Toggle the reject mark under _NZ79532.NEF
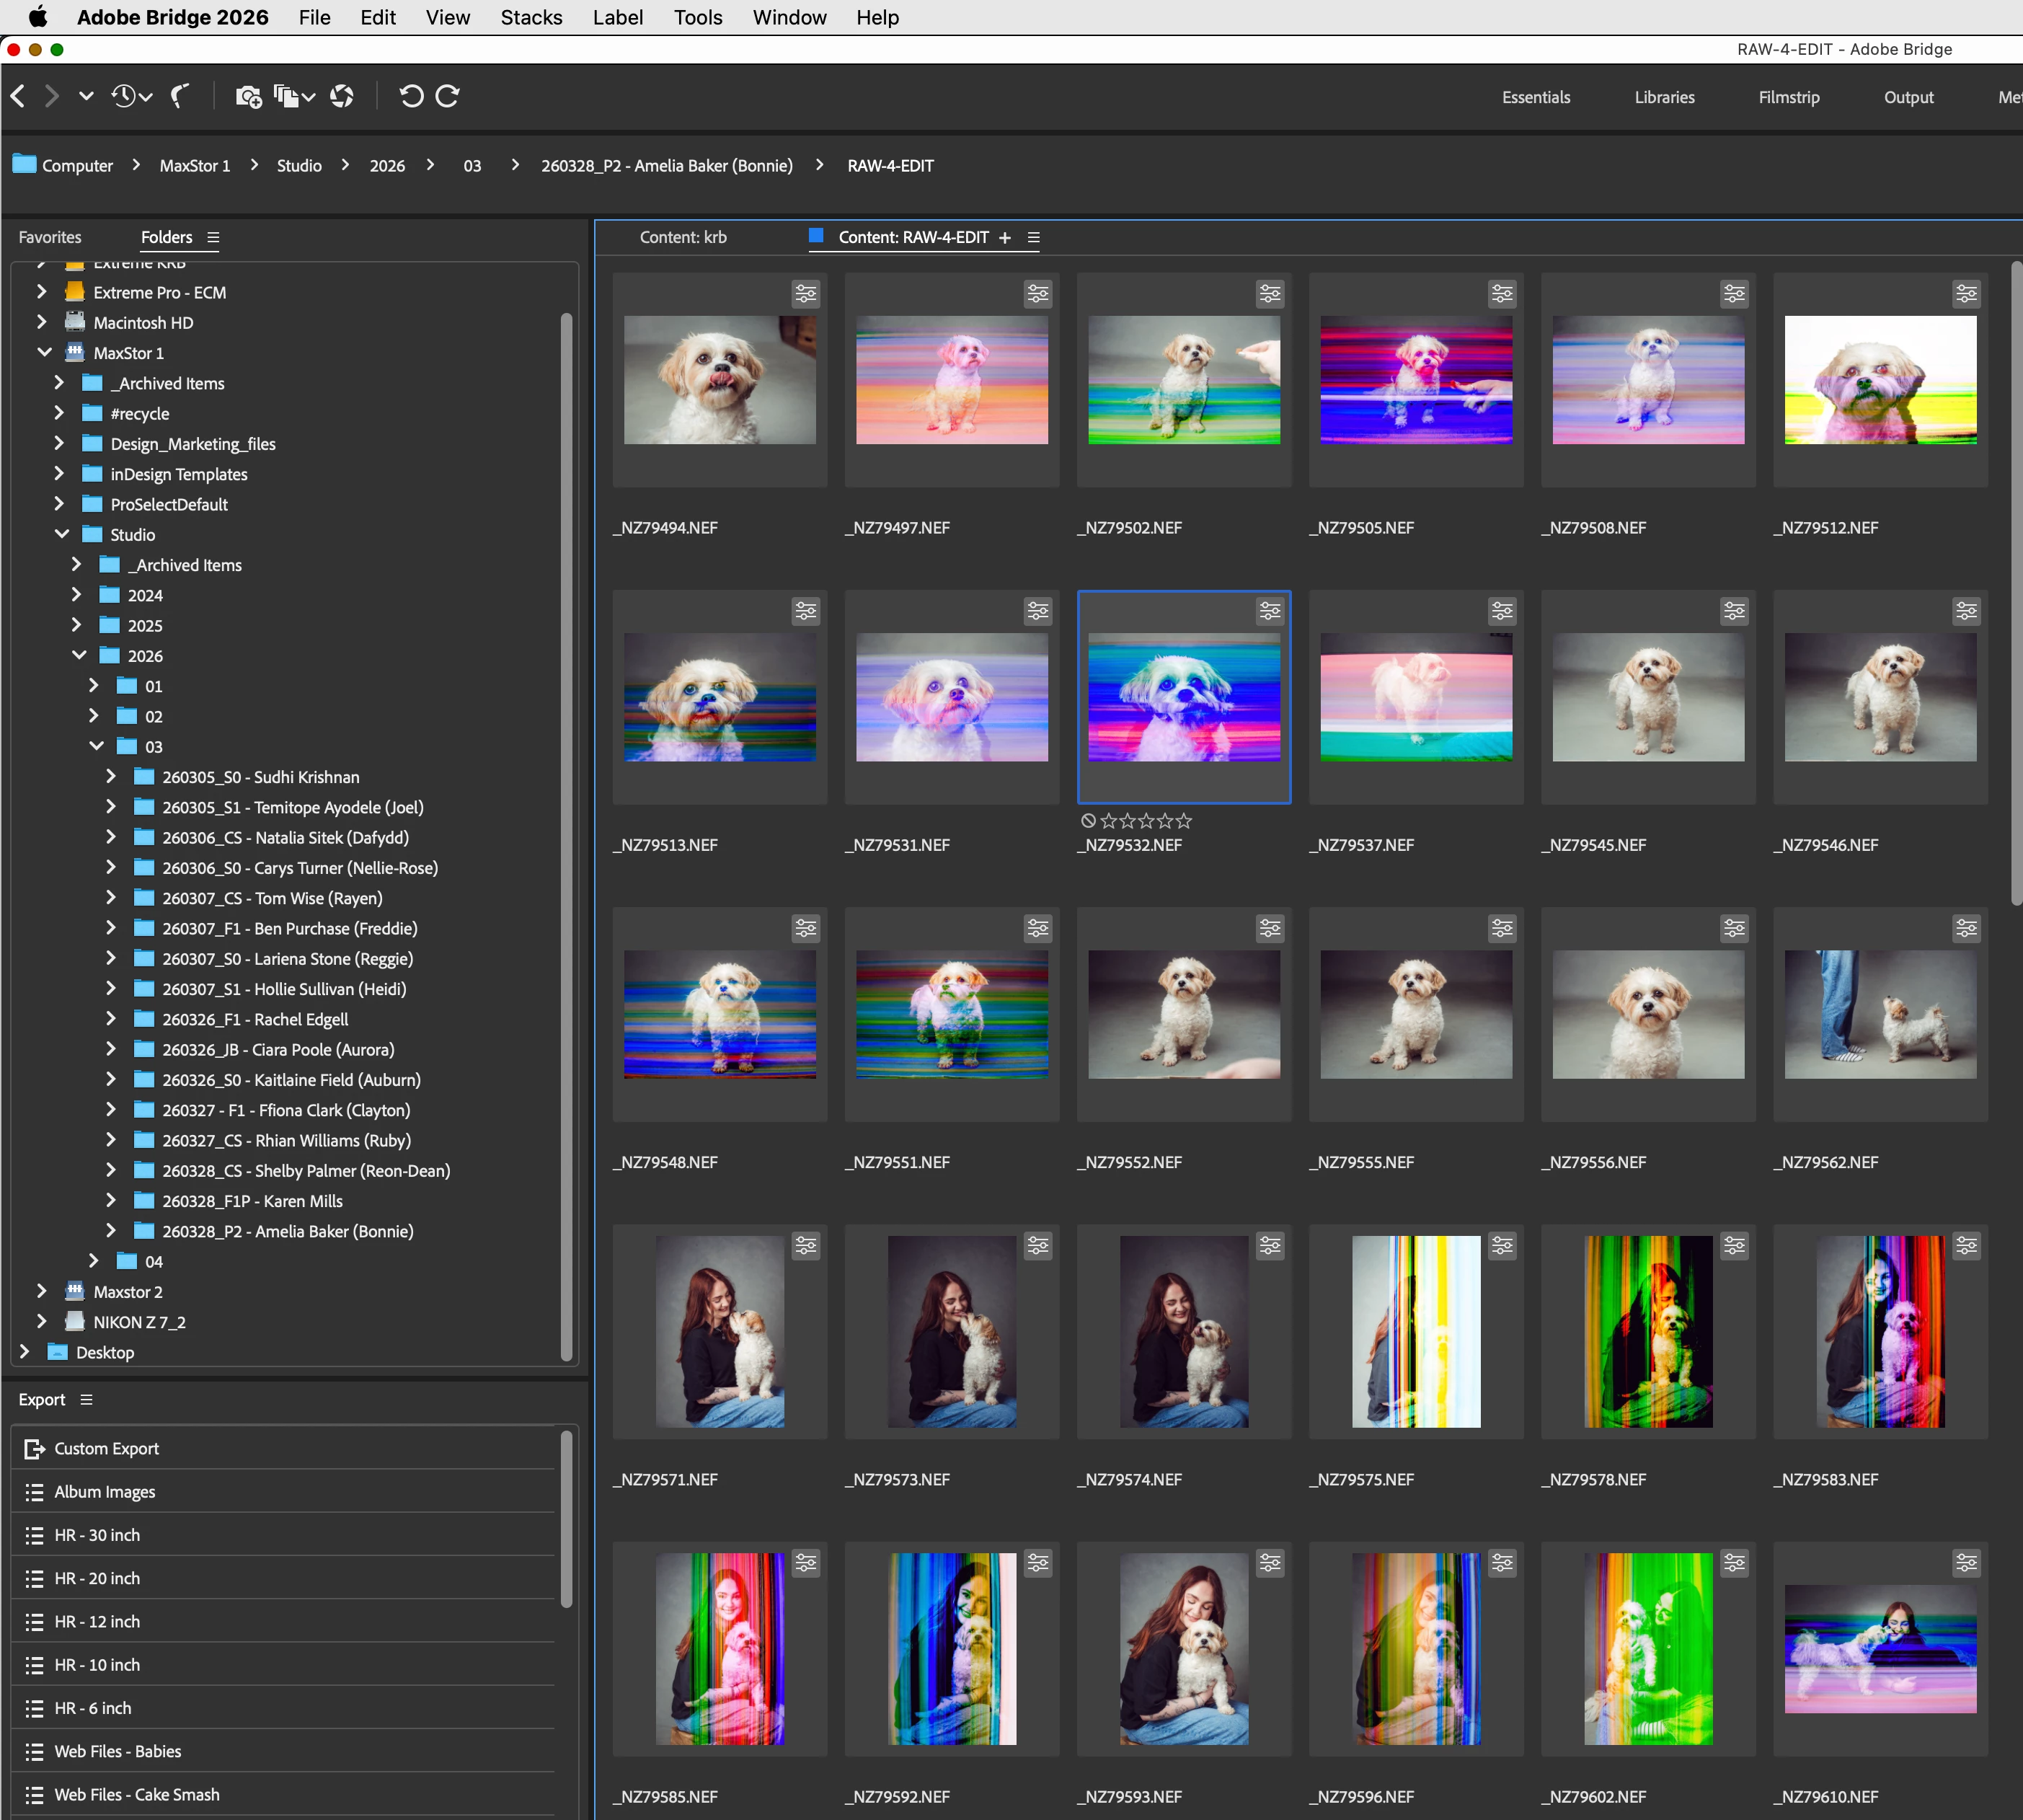Screen dimensions: 2023x1820 (1088, 821)
